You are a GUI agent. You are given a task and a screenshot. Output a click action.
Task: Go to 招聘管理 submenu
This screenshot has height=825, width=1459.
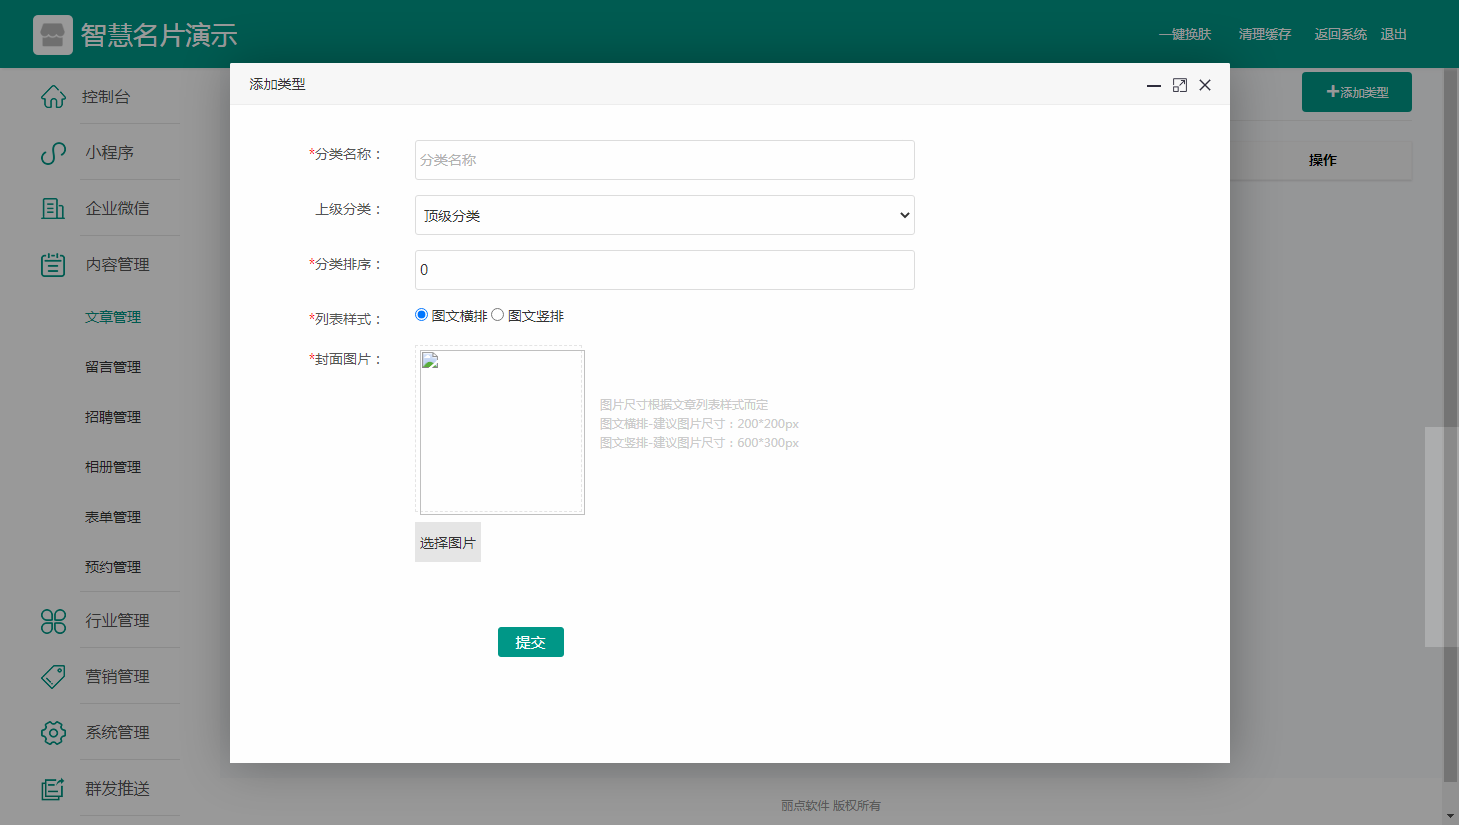[113, 417]
